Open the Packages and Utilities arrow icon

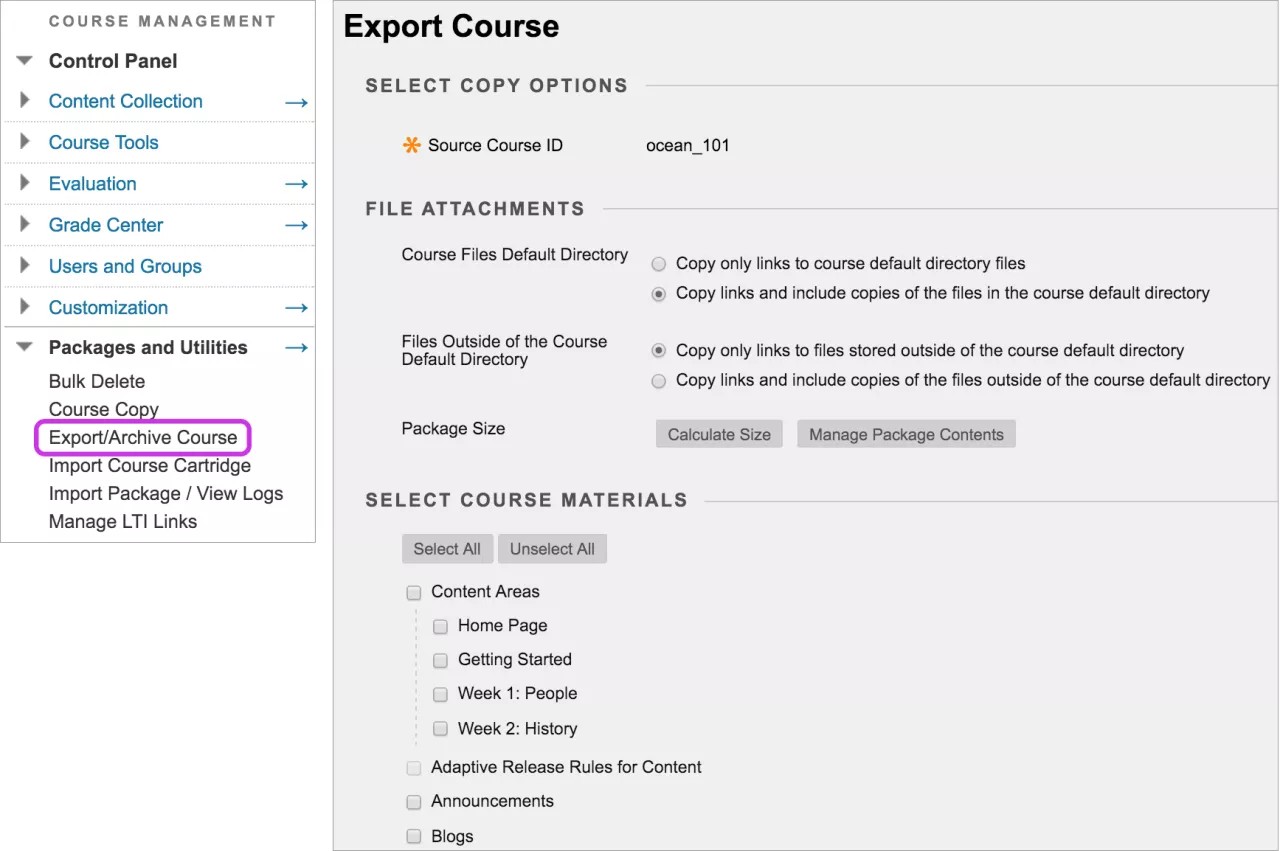[296, 347]
